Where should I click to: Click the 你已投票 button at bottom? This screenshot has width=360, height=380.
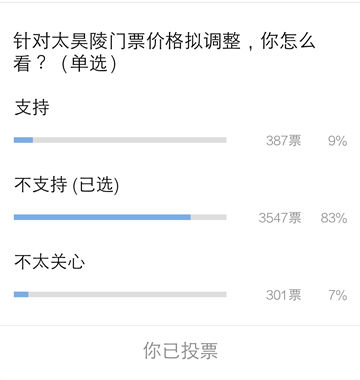(x=180, y=350)
